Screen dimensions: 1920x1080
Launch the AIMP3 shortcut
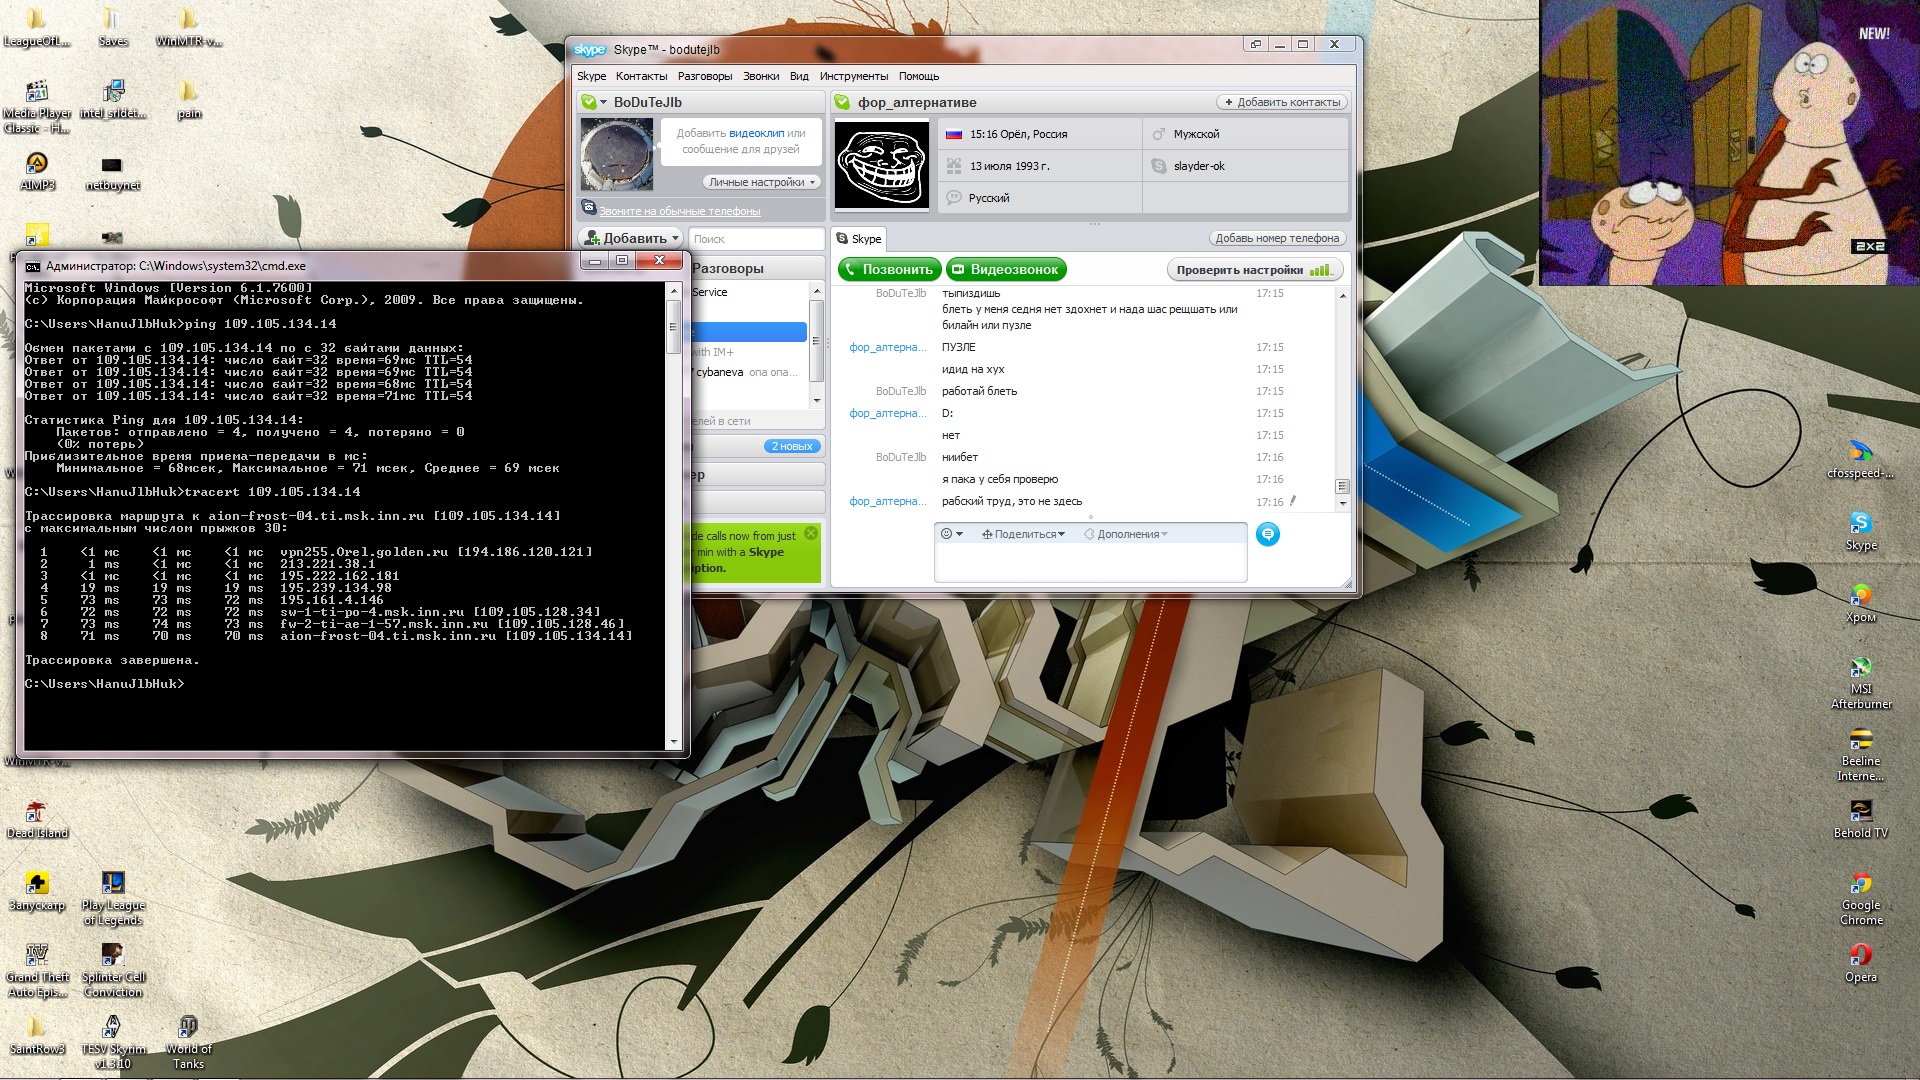37,171
